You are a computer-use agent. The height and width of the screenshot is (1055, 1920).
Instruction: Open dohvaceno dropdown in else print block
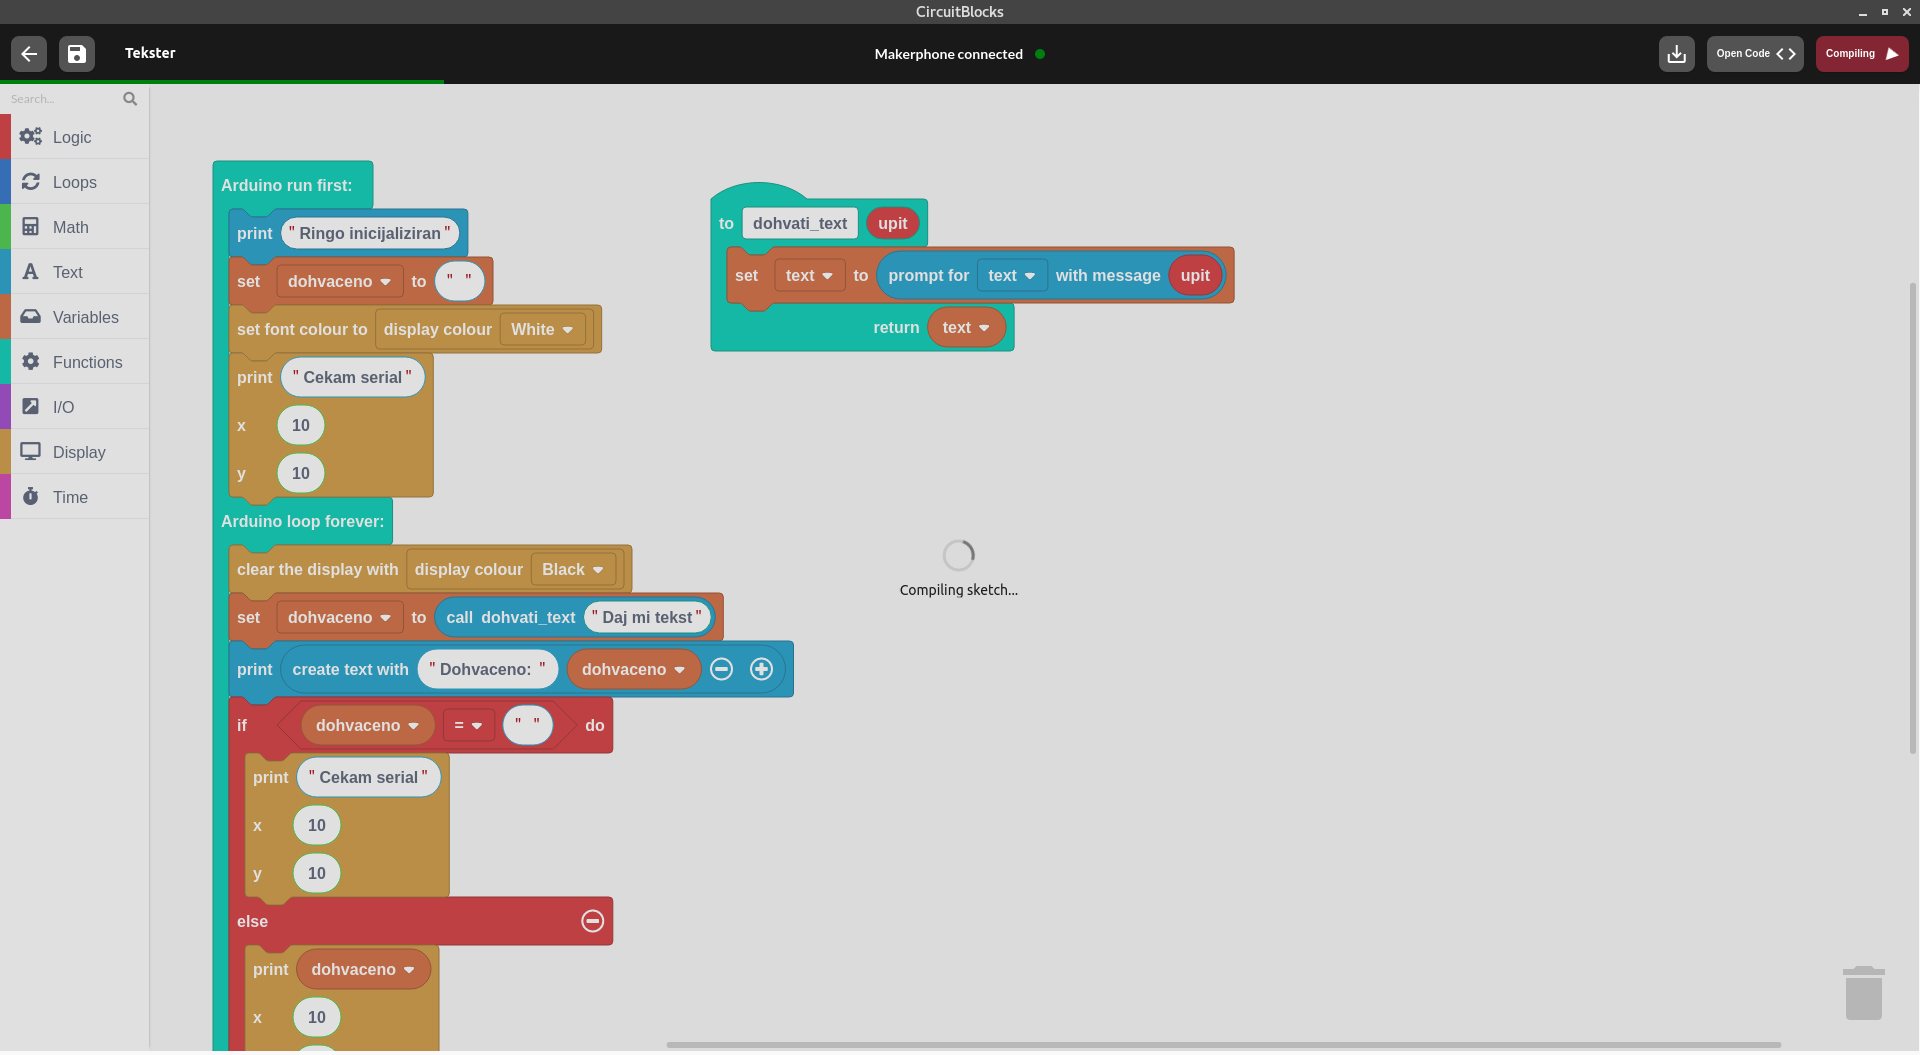coord(363,970)
